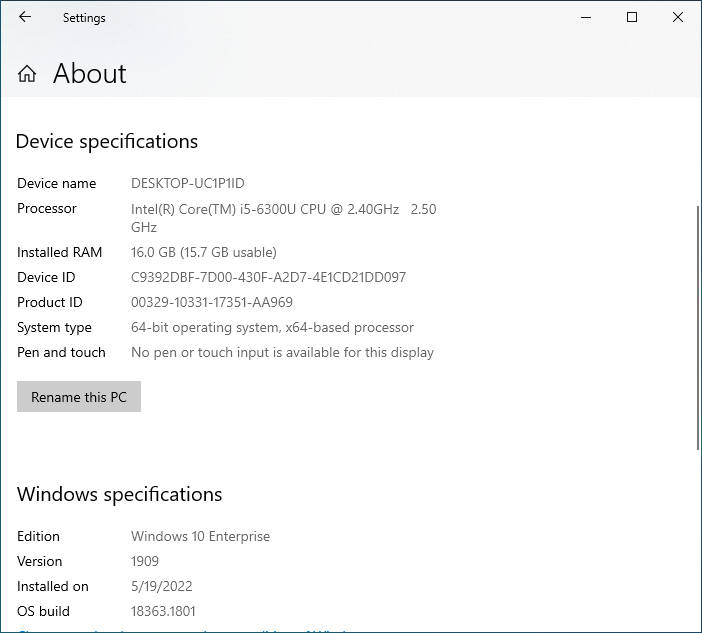
Task: Click the back arrow in Settings
Action: (x=25, y=17)
